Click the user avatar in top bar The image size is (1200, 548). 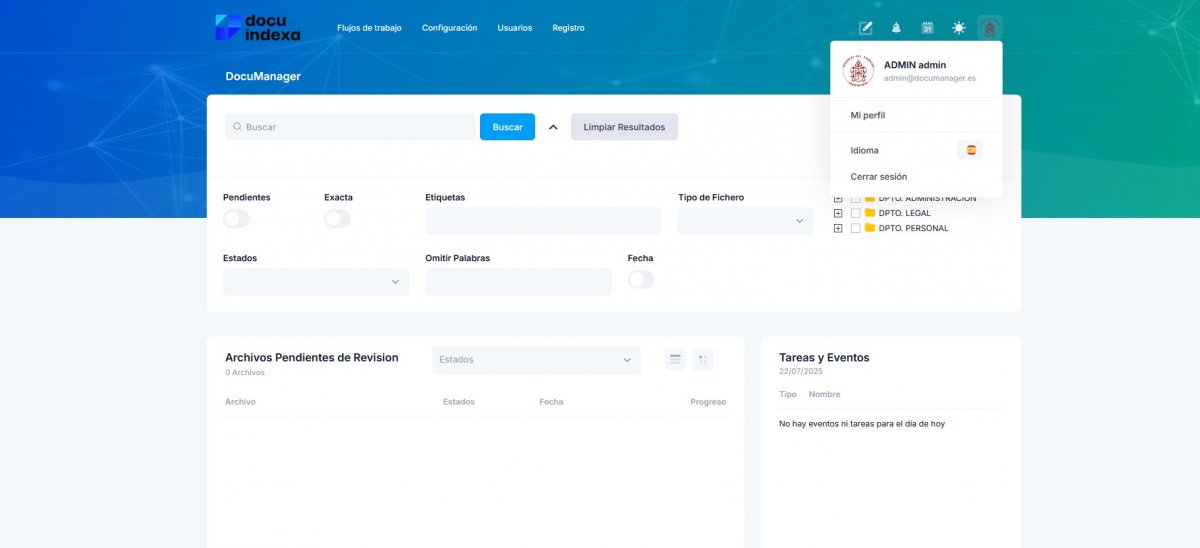[x=990, y=28]
